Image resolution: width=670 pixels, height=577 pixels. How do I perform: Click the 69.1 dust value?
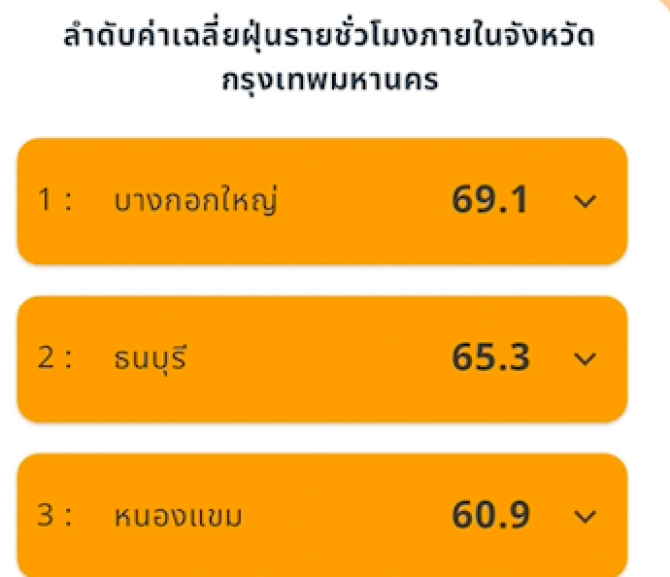[x=489, y=201]
